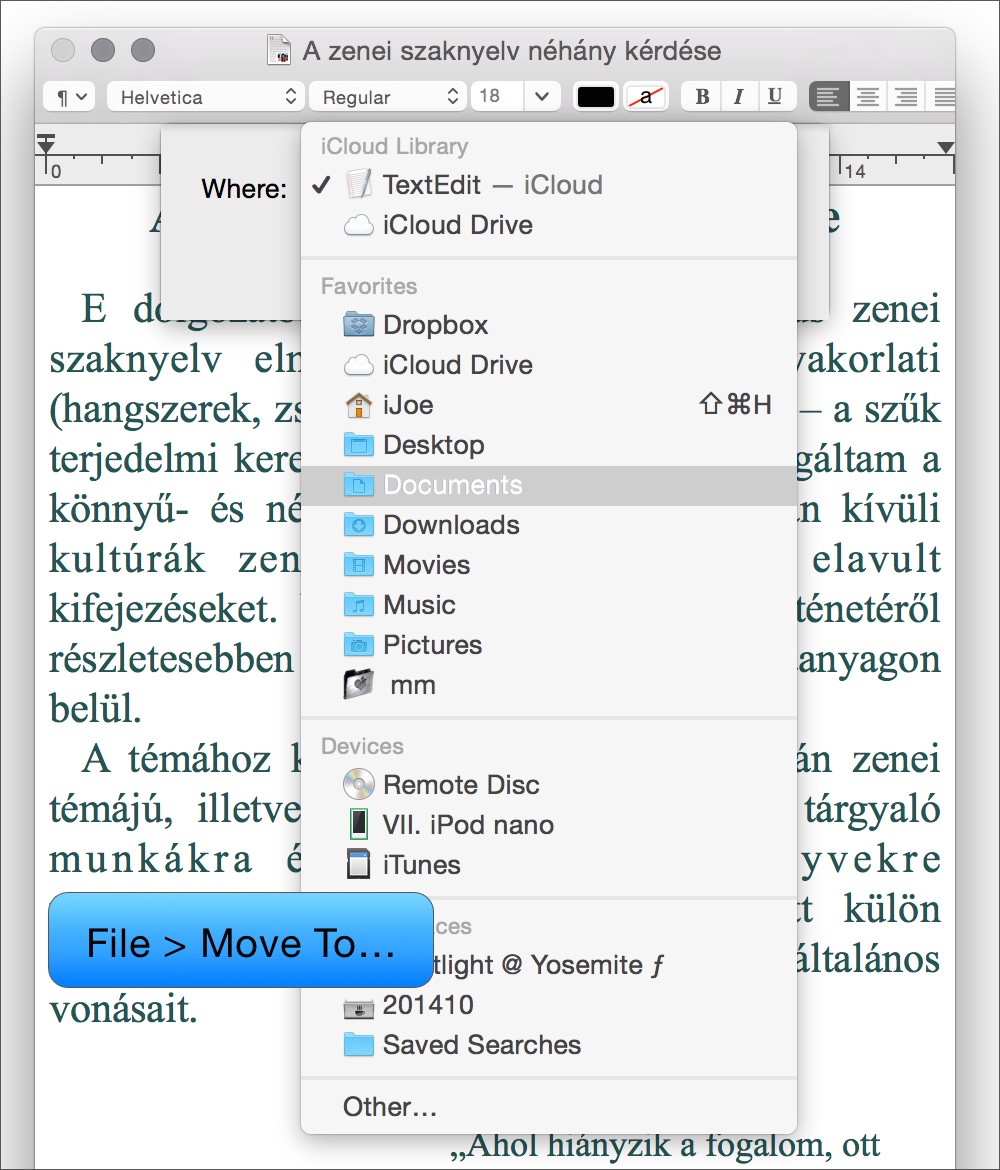Open the black text color swatch
This screenshot has width=1000, height=1170.
click(x=596, y=97)
